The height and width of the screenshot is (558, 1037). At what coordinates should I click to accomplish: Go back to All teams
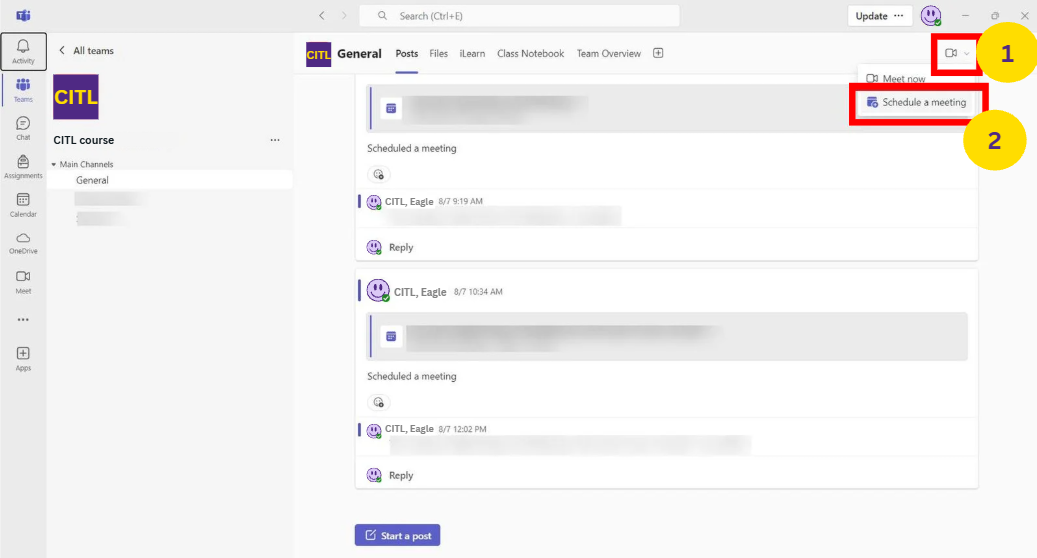coord(85,51)
